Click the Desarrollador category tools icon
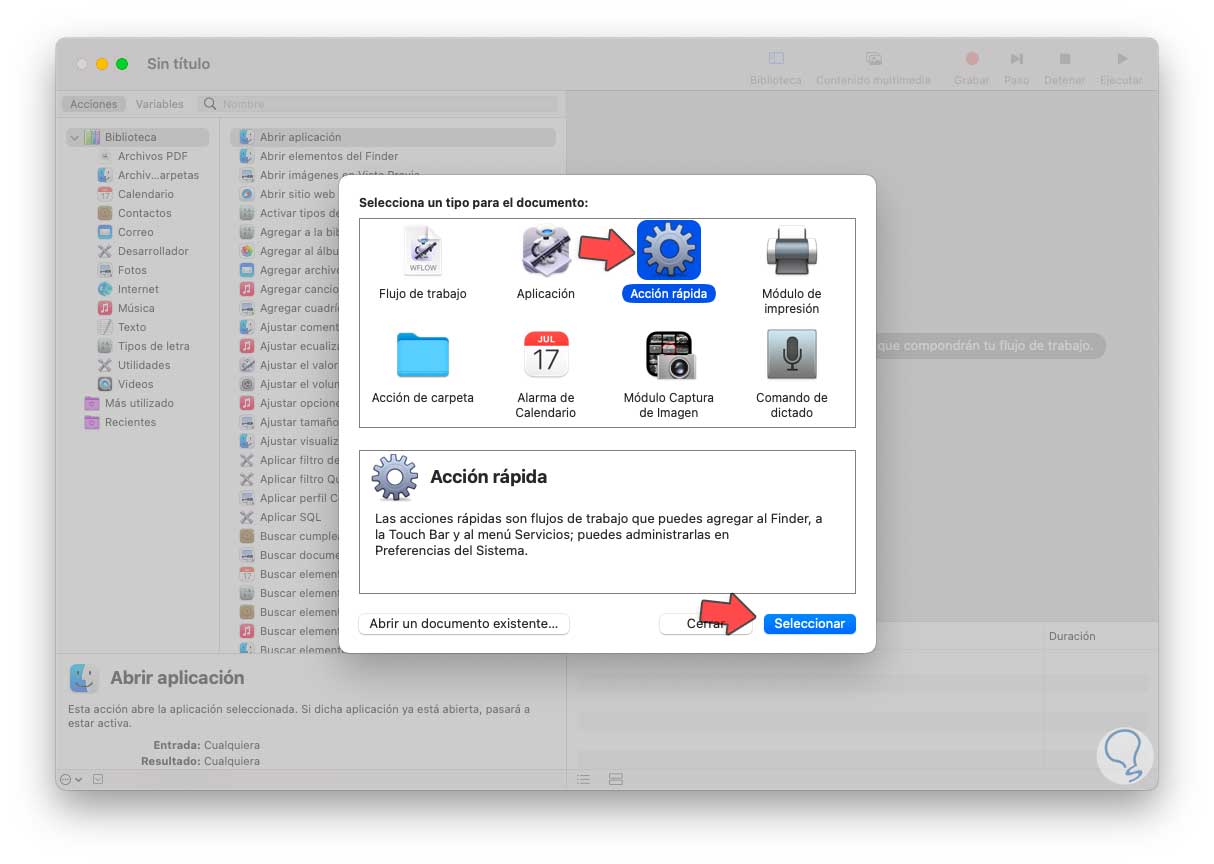 (105, 251)
